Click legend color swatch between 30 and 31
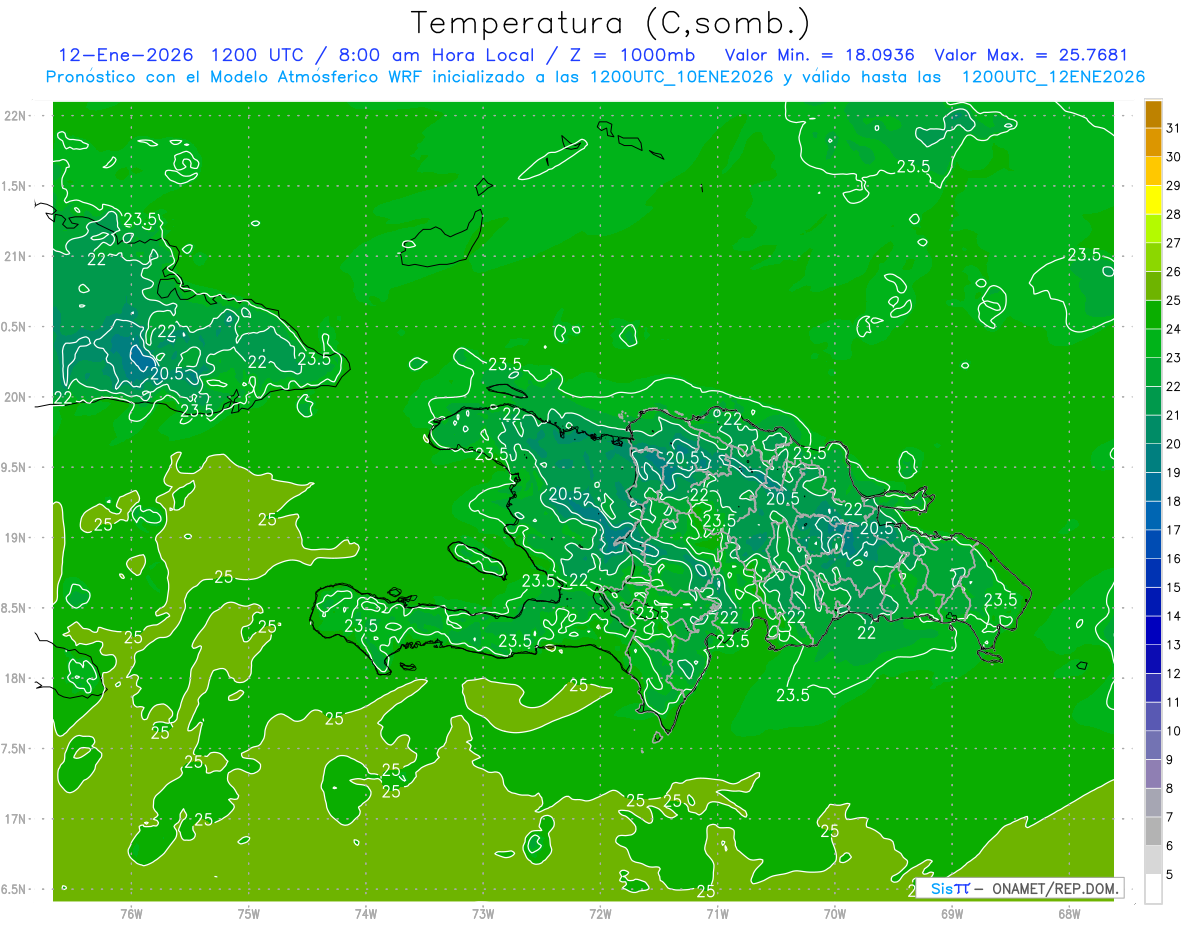The image size is (1200, 927). coord(1153,142)
